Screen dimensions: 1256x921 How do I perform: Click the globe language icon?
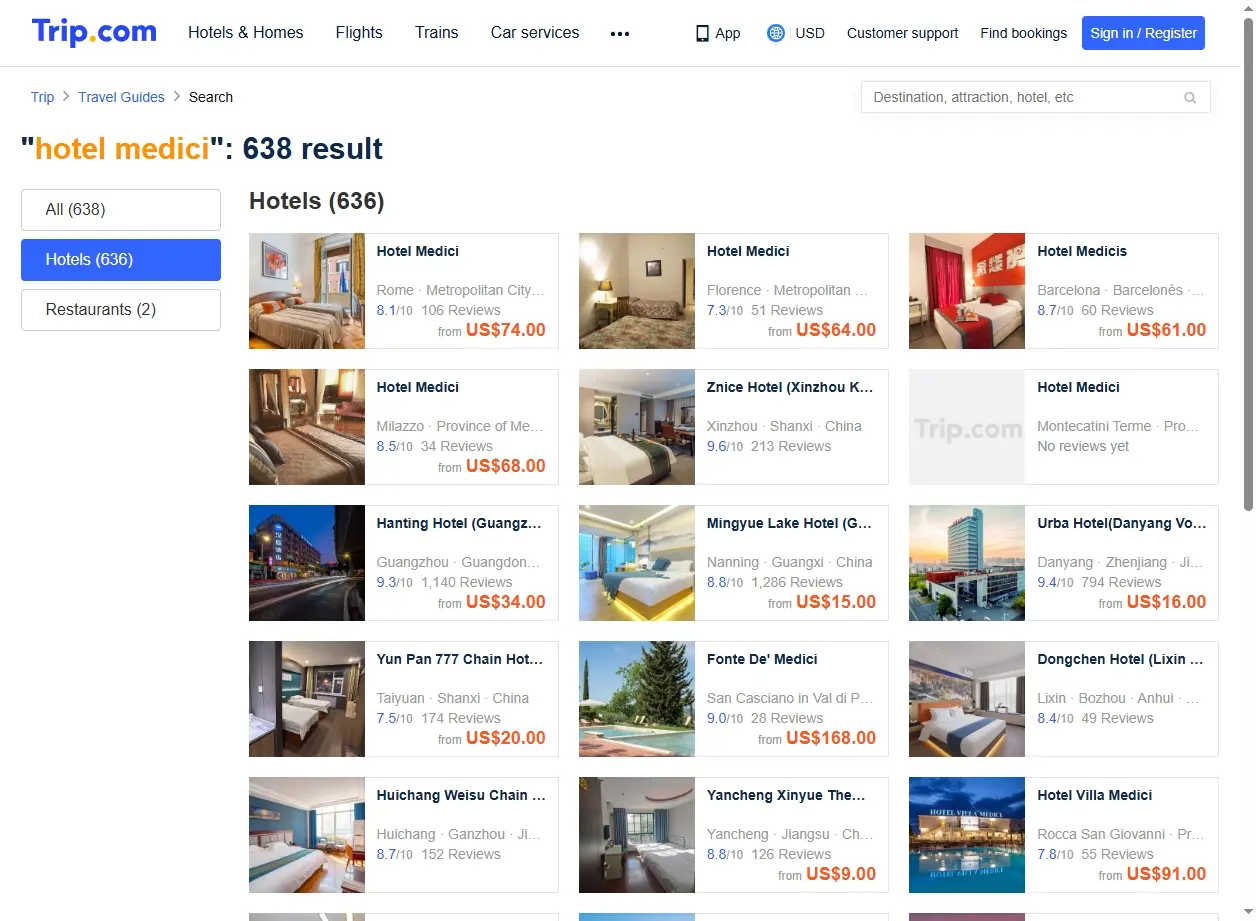coord(775,33)
